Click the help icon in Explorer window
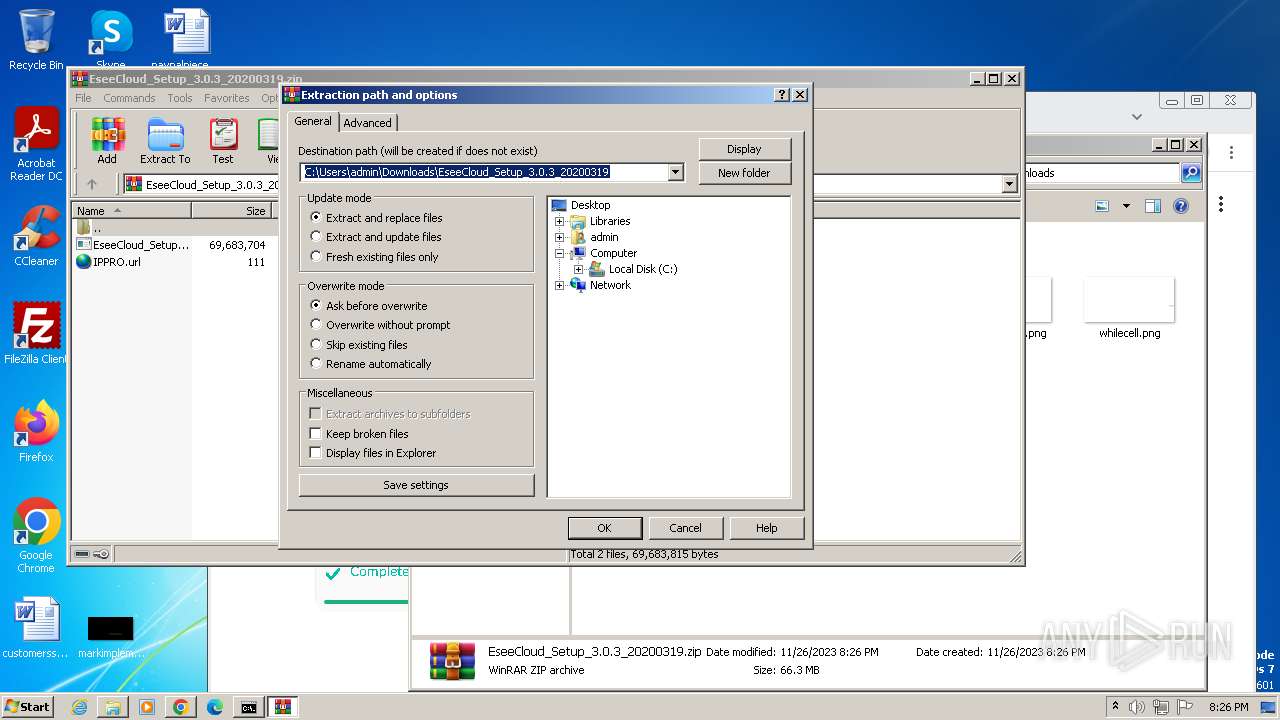 [1181, 206]
